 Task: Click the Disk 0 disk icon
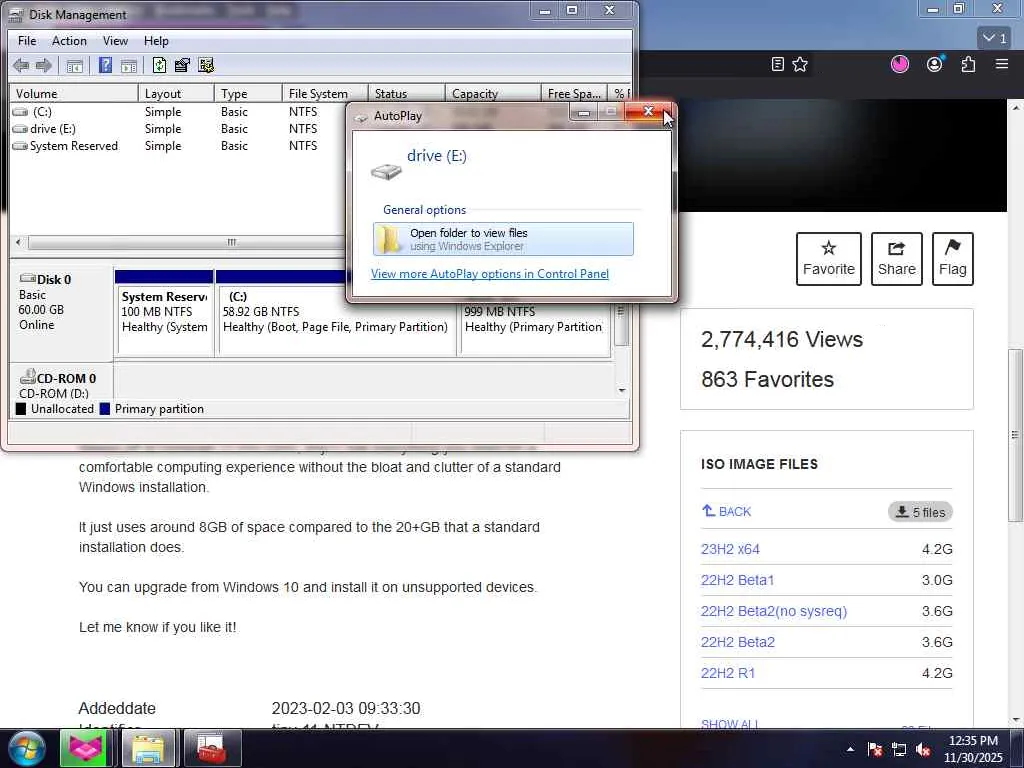point(27,279)
